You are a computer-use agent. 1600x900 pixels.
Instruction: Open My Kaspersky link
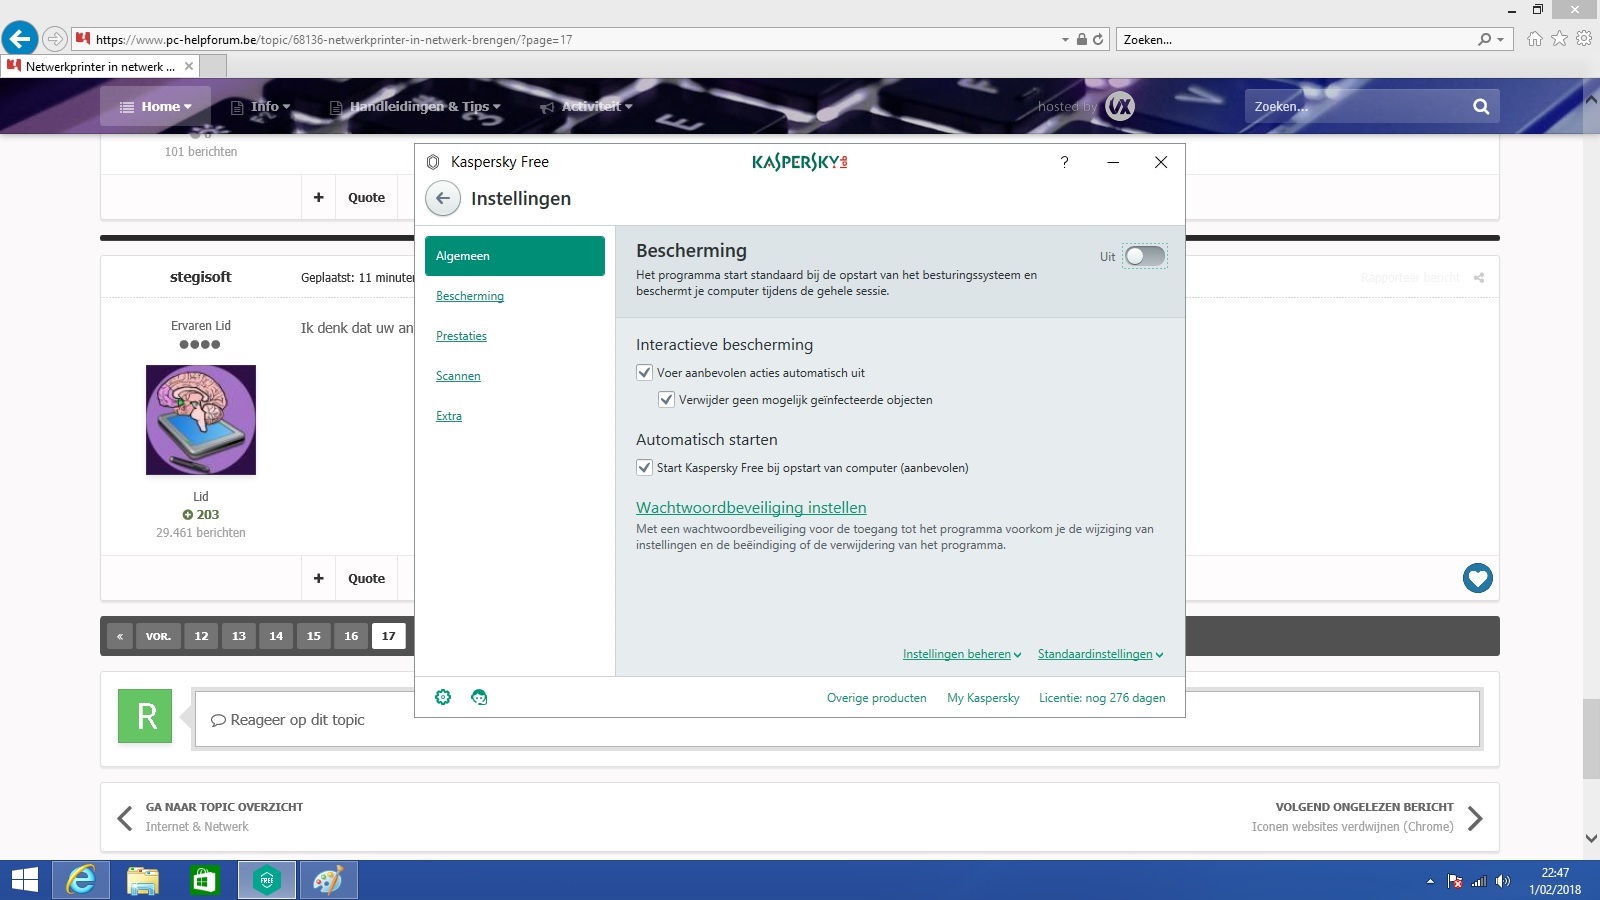point(983,698)
